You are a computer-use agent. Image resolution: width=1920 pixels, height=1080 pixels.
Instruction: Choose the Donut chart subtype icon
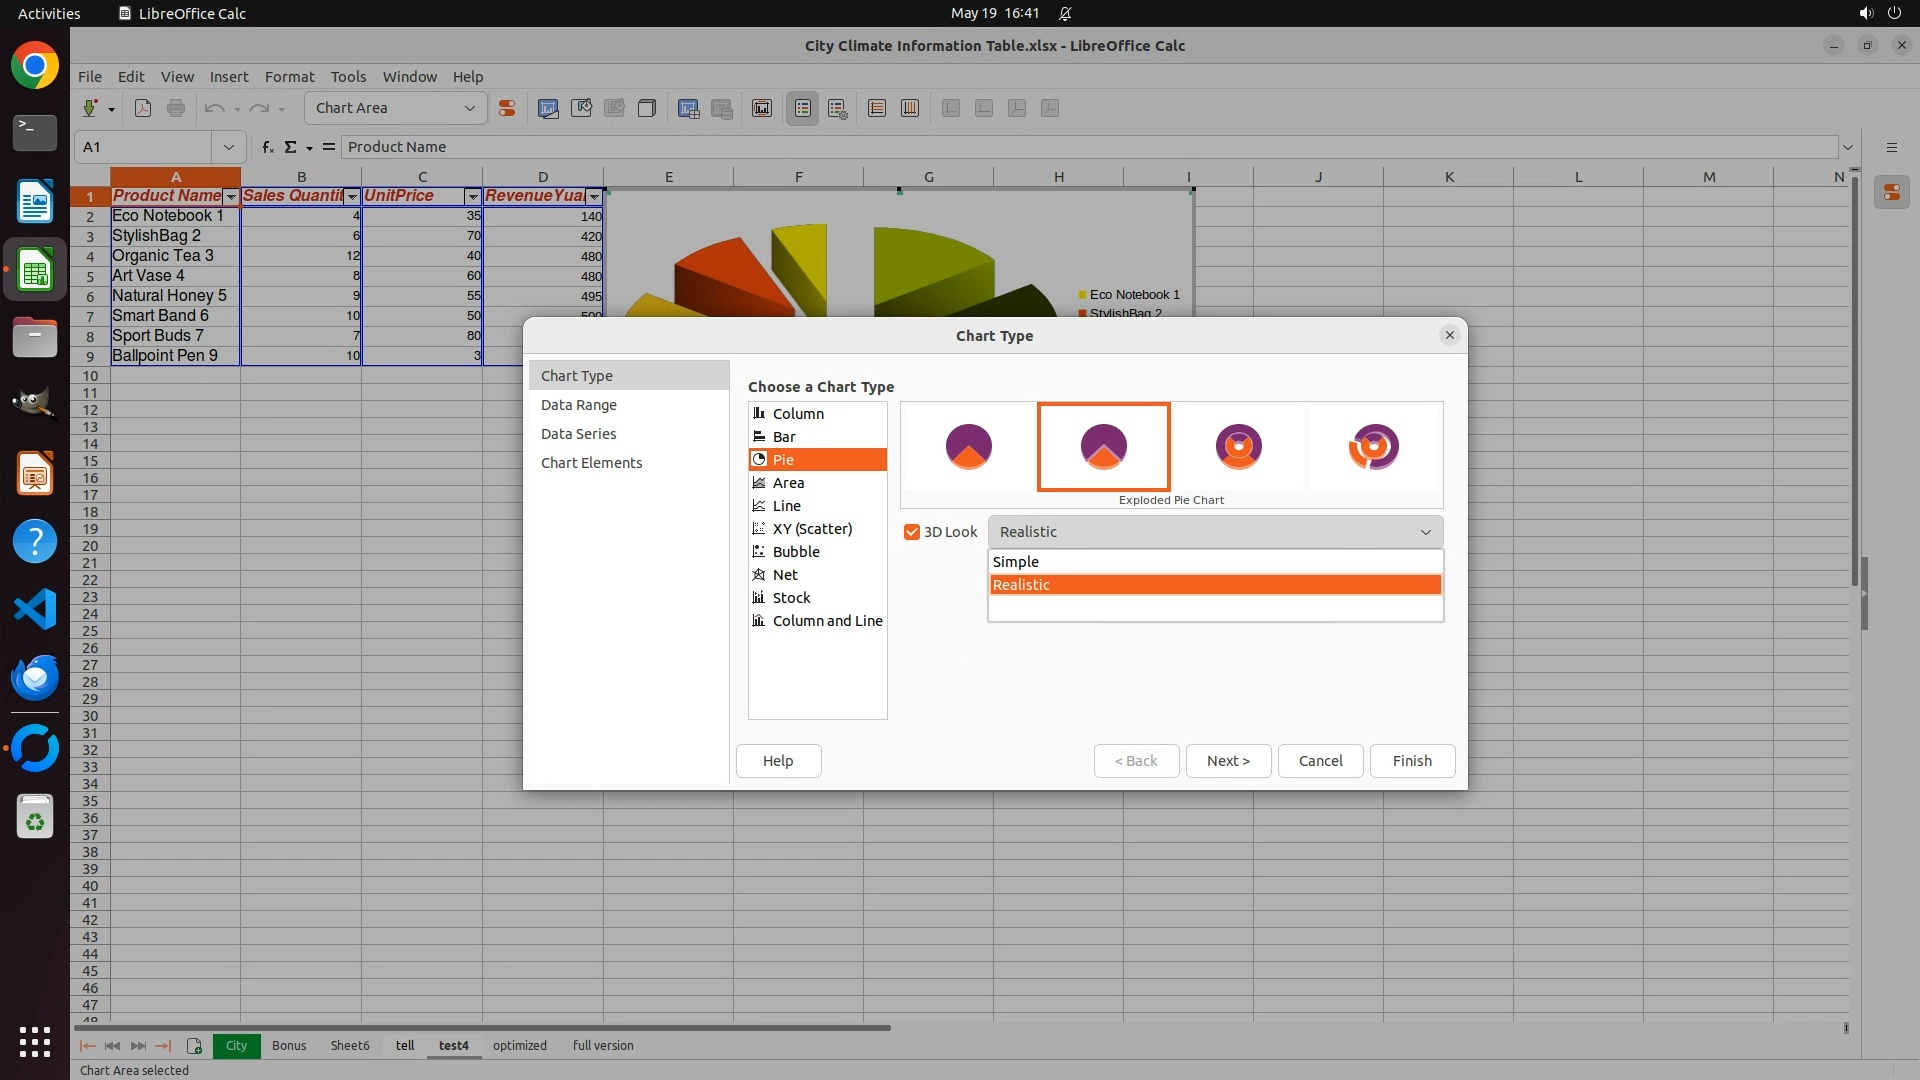point(1238,446)
